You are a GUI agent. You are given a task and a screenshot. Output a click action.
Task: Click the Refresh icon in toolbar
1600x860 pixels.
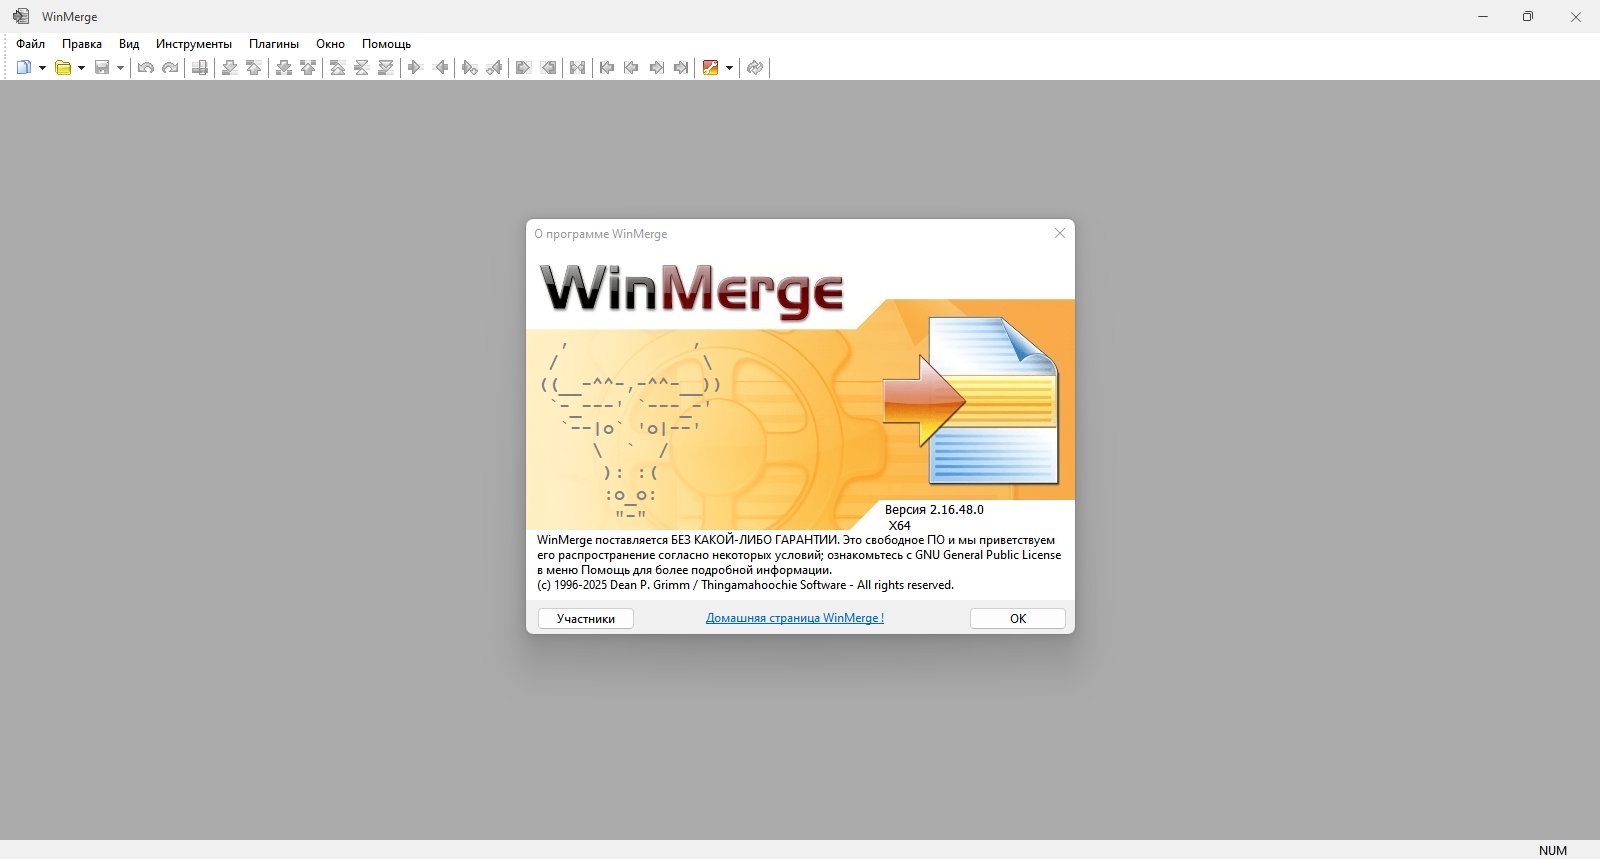755,68
